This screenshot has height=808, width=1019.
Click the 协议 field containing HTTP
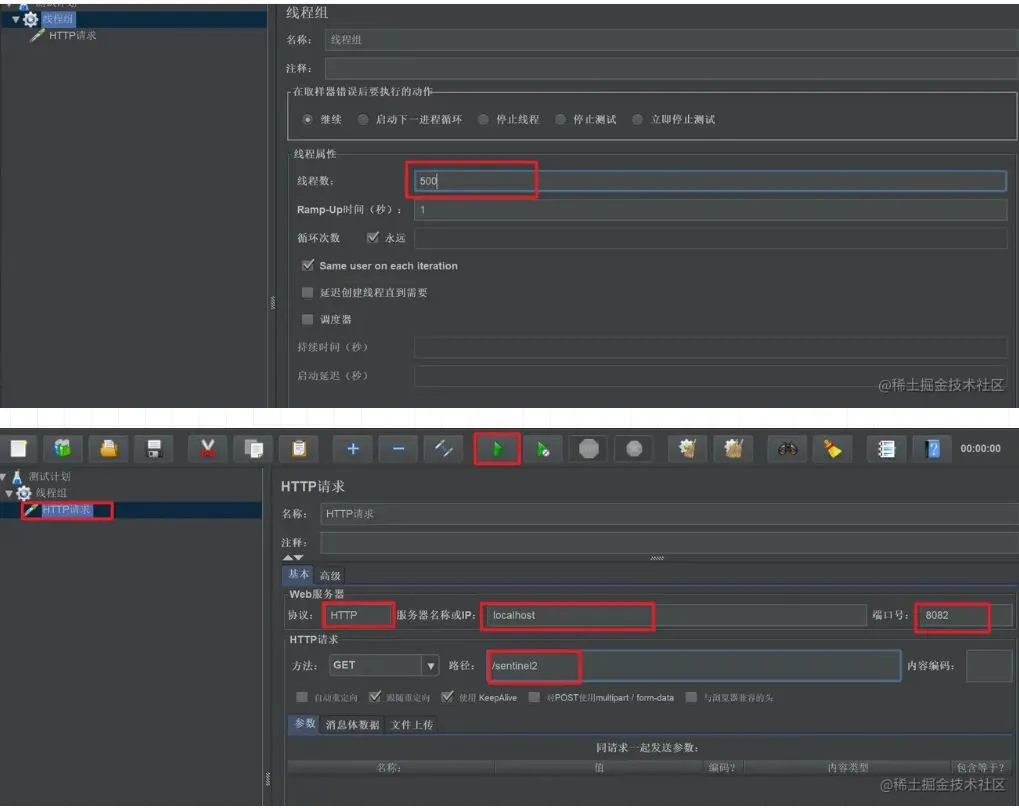(x=358, y=615)
